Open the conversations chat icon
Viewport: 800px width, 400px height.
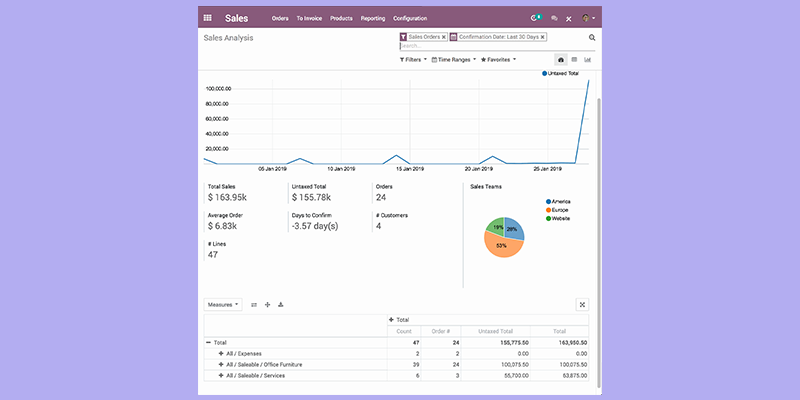[x=554, y=18]
